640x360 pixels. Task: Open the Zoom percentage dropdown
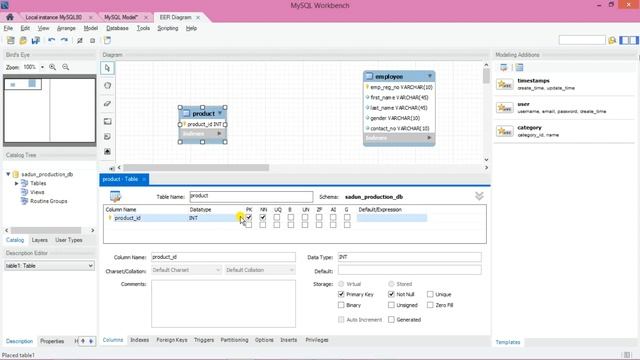[42, 67]
